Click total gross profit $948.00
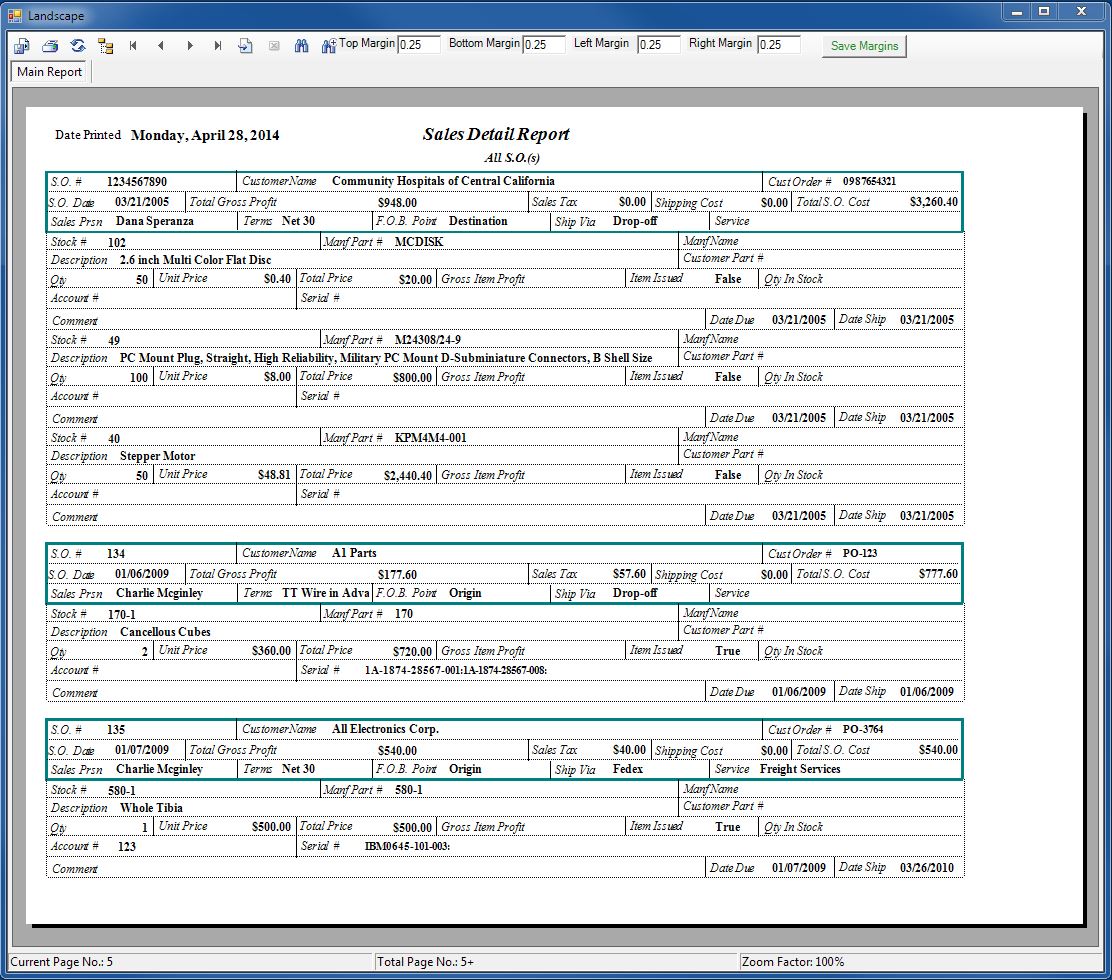 point(397,203)
